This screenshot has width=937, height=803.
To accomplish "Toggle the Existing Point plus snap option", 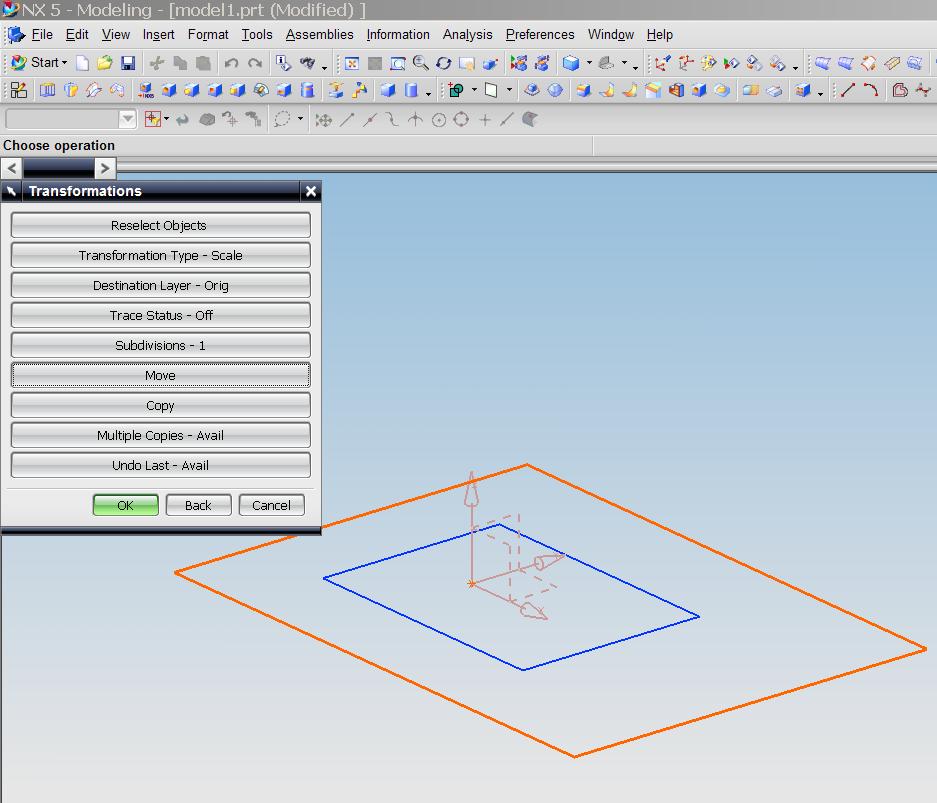I will point(485,120).
